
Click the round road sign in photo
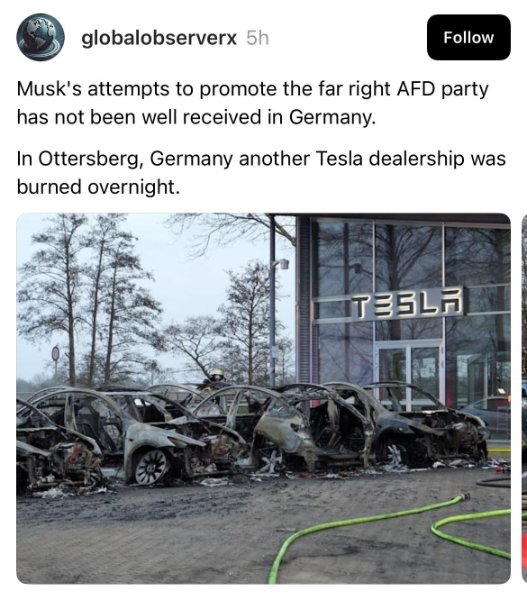point(56,353)
